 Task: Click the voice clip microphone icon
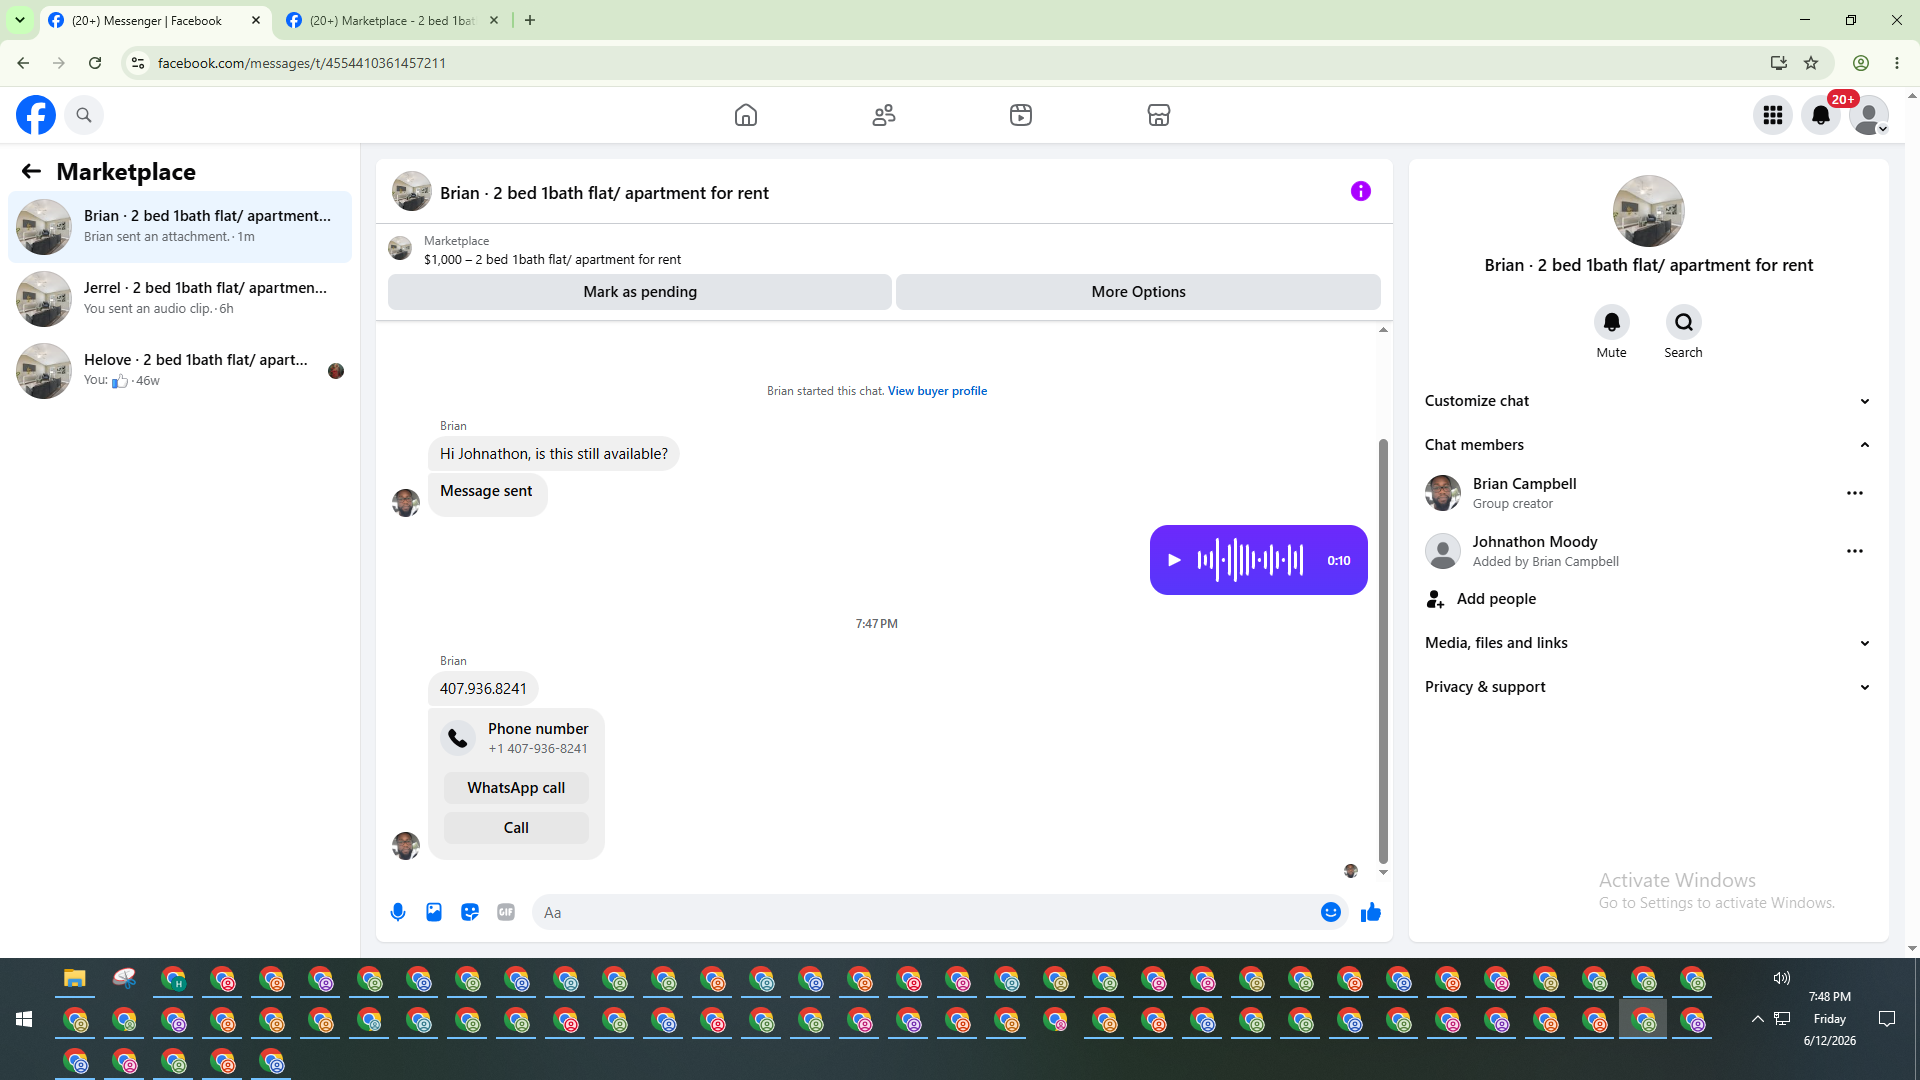pos(398,912)
